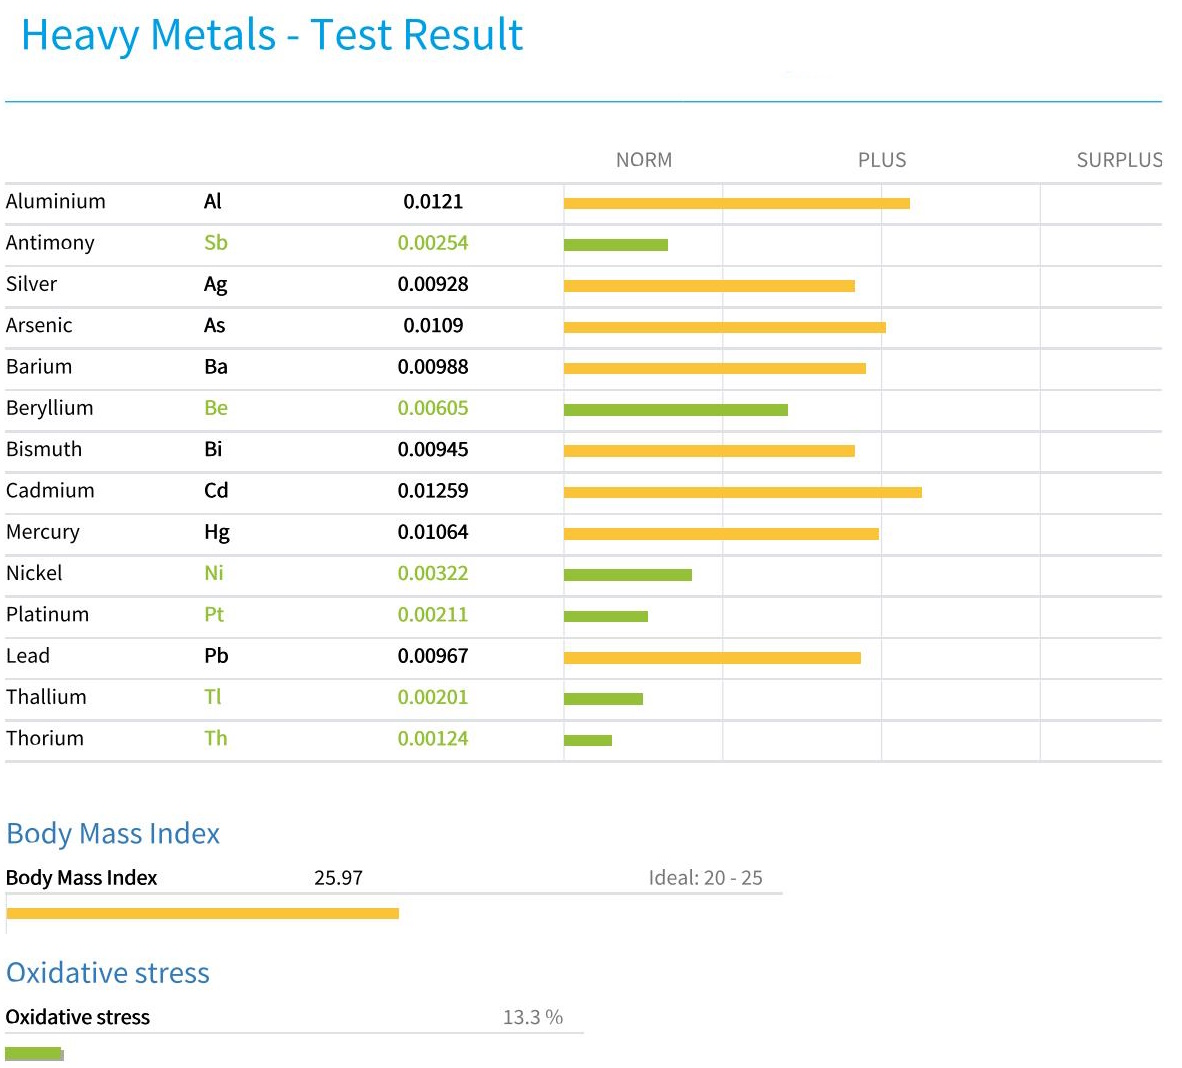
Task: Click the Heavy Metals - Test Result title
Action: coord(271,36)
